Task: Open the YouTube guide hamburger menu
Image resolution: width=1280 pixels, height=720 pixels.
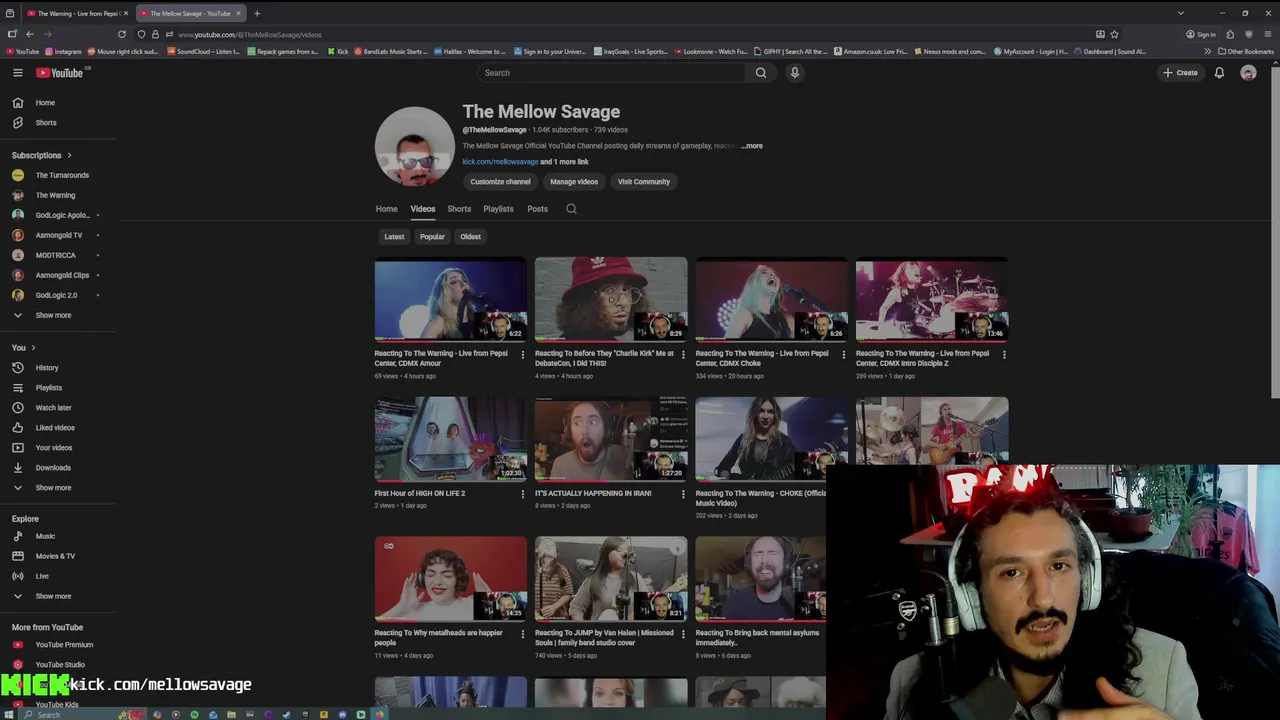Action: pos(17,72)
